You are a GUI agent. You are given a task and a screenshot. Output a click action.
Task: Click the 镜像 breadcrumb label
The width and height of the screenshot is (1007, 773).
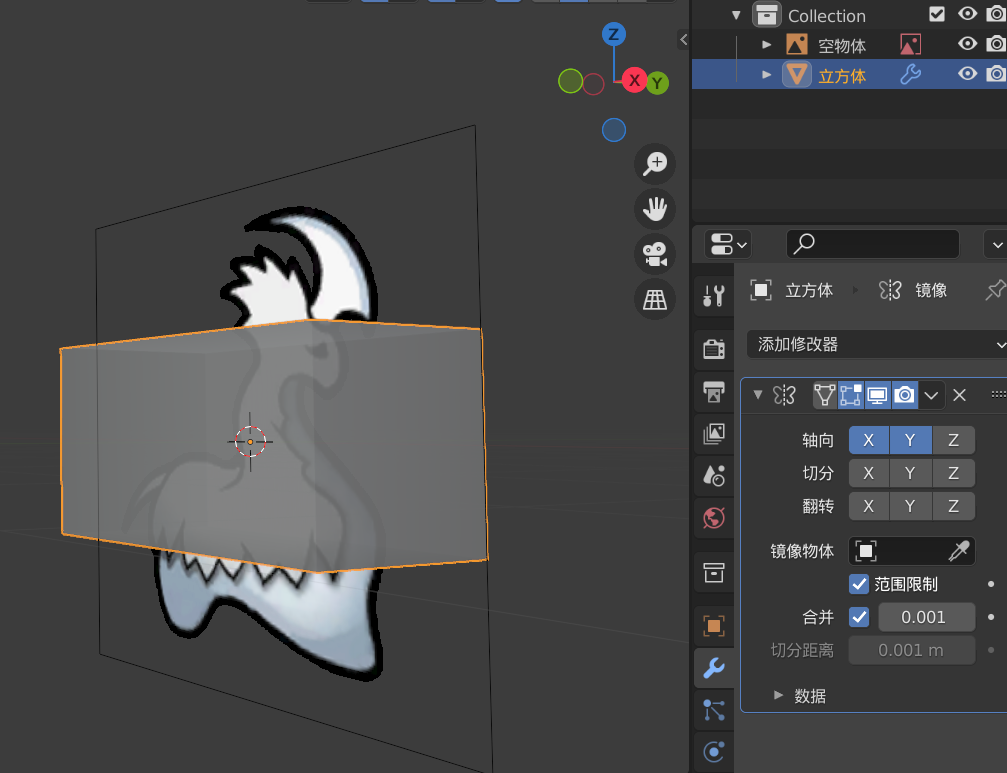pos(931,290)
